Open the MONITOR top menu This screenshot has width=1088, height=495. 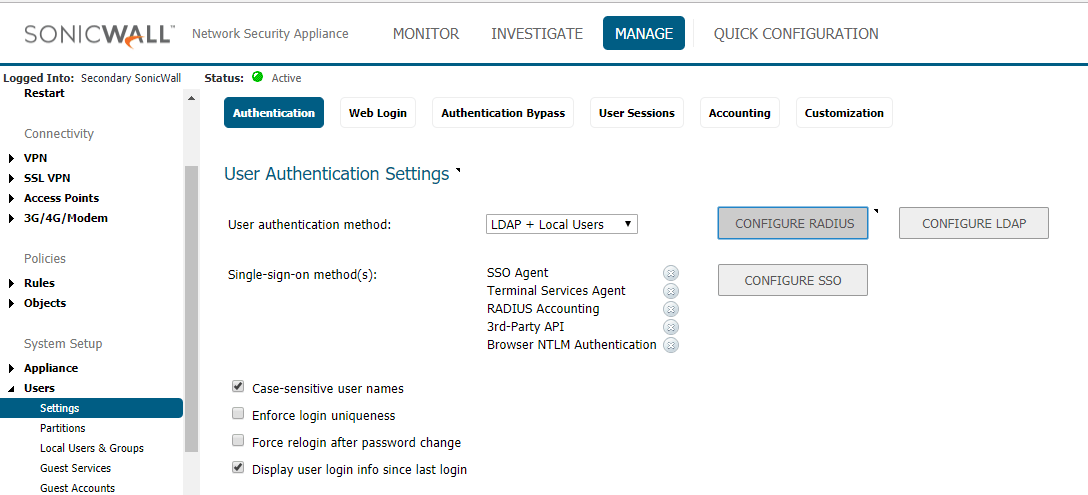tap(425, 33)
